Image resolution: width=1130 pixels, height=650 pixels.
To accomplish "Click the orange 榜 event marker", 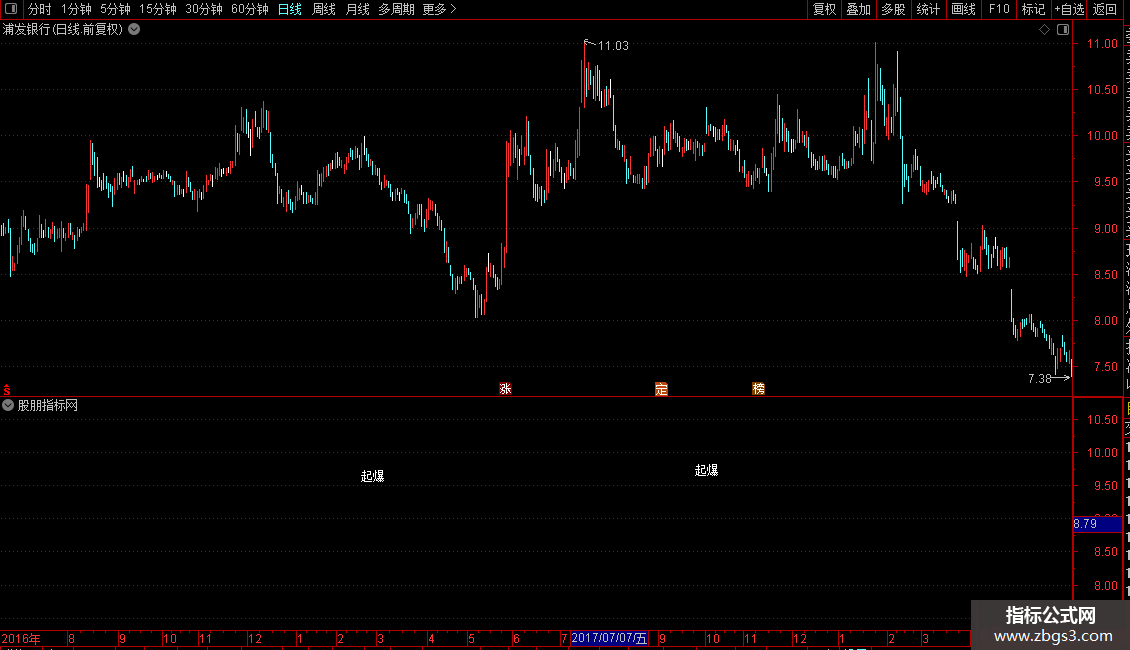I will coord(758,389).
